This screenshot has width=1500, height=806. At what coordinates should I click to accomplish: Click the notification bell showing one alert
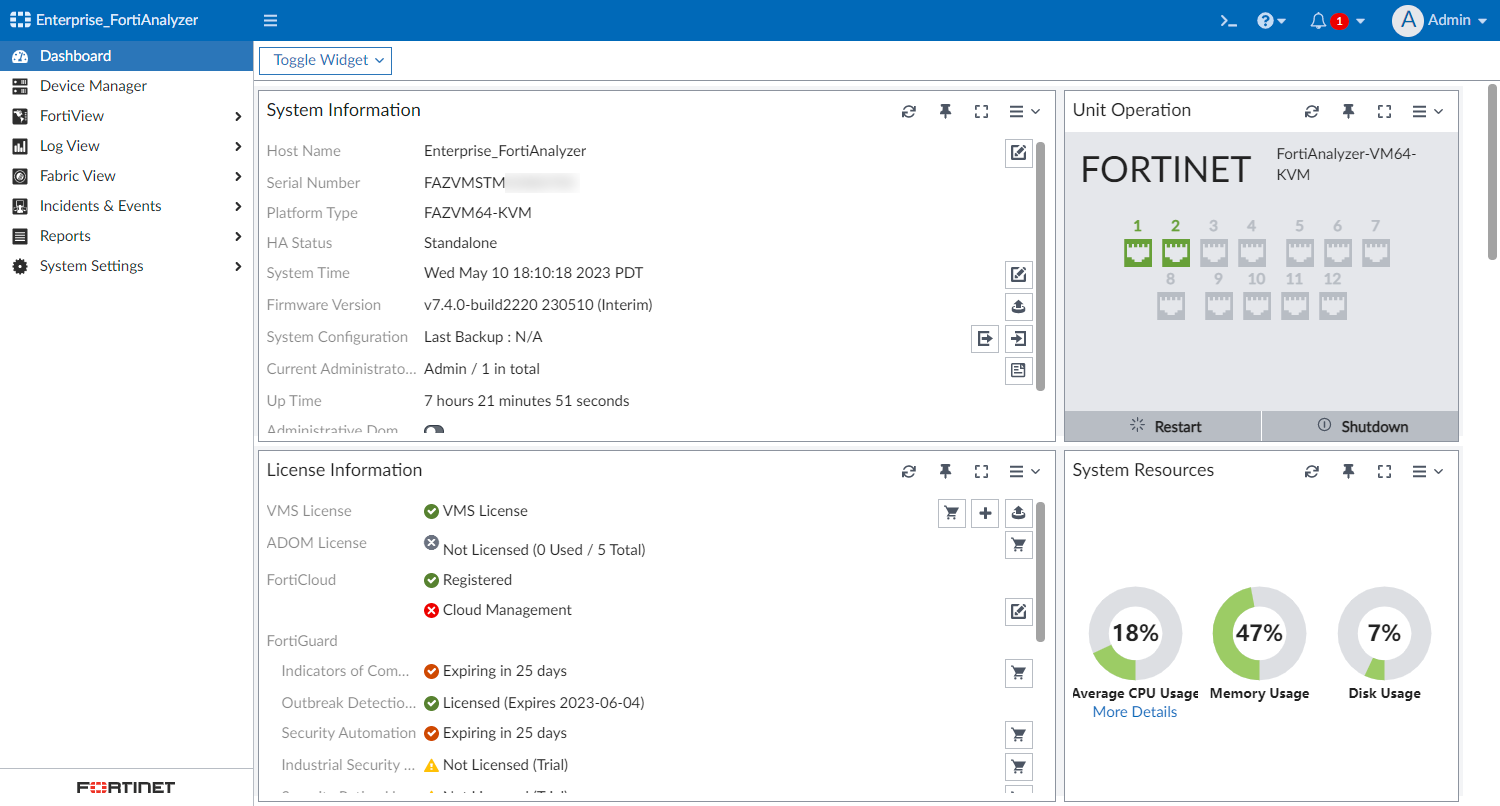pyautogui.click(x=1318, y=20)
